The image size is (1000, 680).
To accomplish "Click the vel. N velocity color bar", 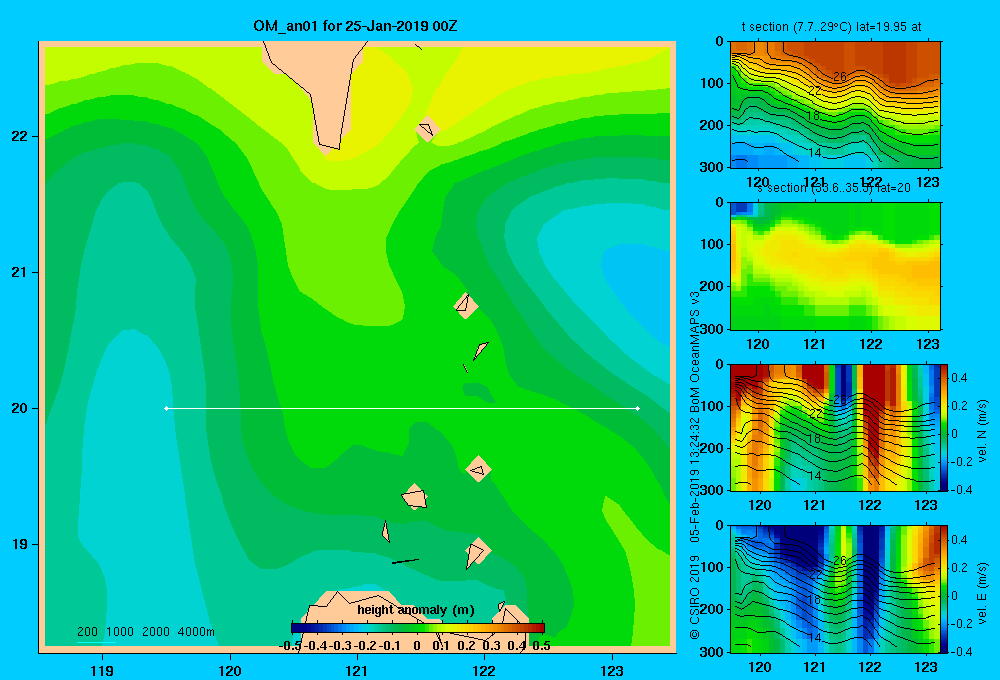I will point(945,427).
